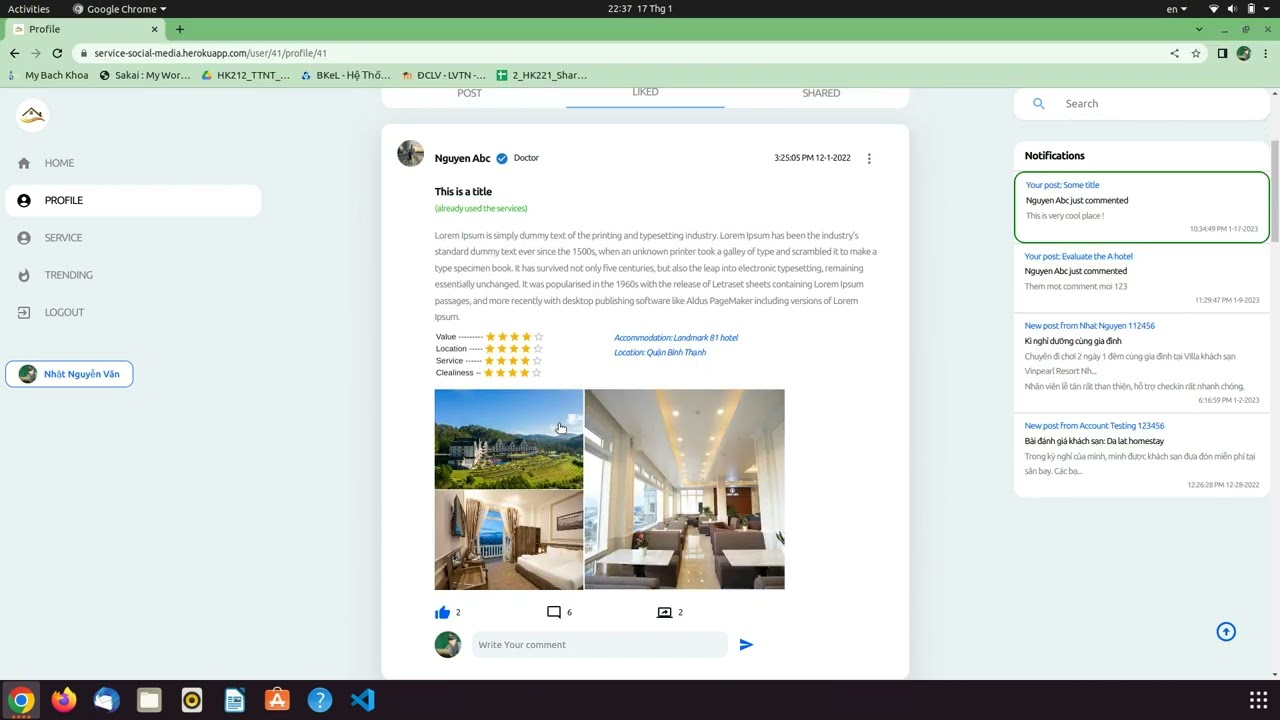
Task: Click the Location: Quận Bình Thạnh link
Action: 660,352
